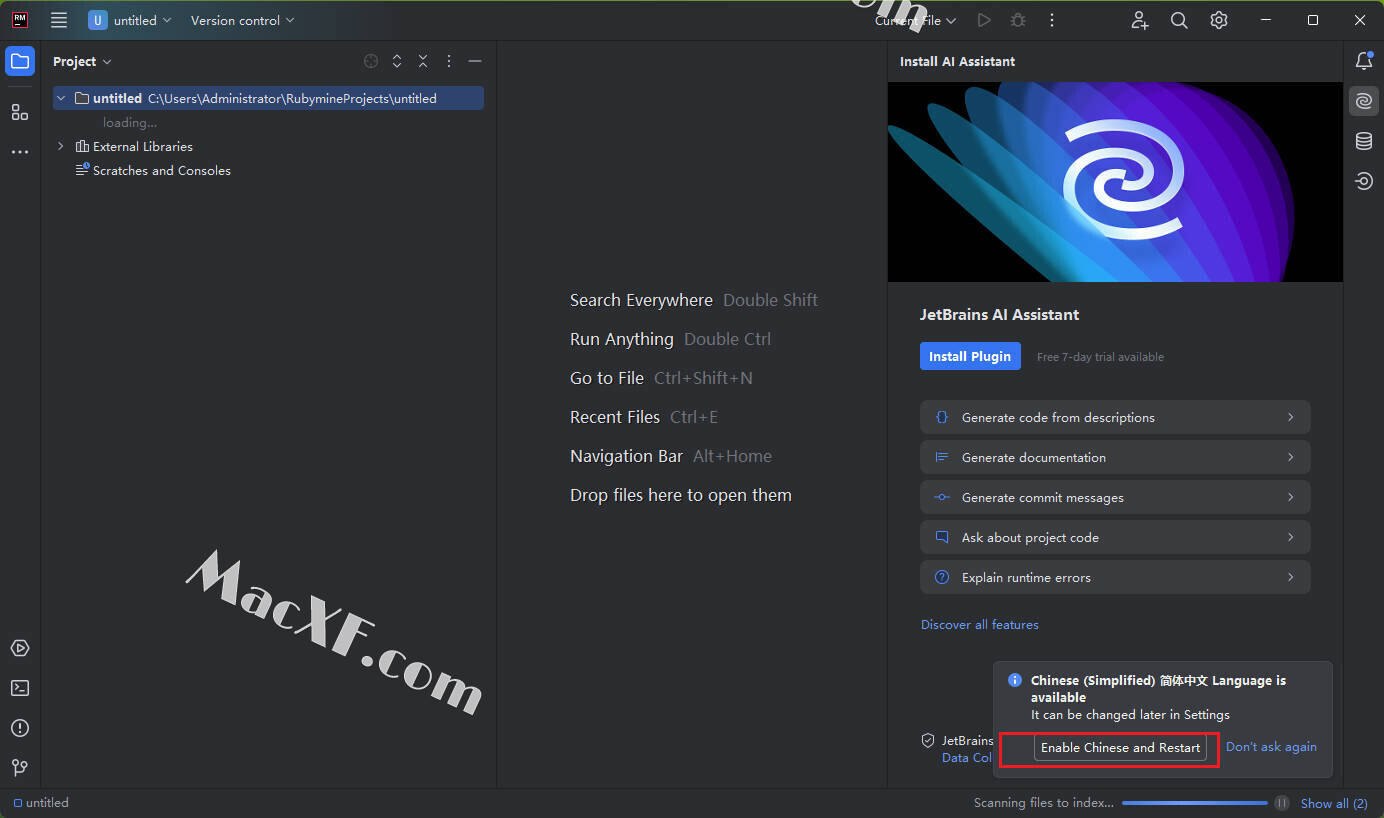1384x818 pixels.
Task: Open the Project view selector dropdown
Action: (x=82, y=61)
